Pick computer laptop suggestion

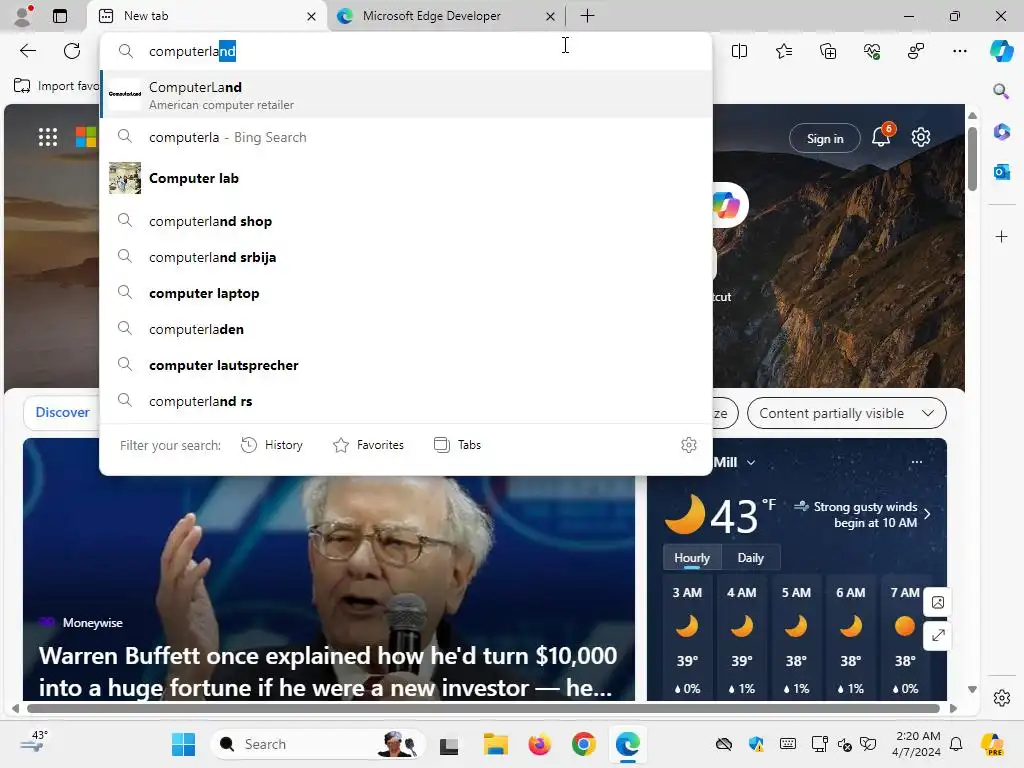click(x=406, y=293)
